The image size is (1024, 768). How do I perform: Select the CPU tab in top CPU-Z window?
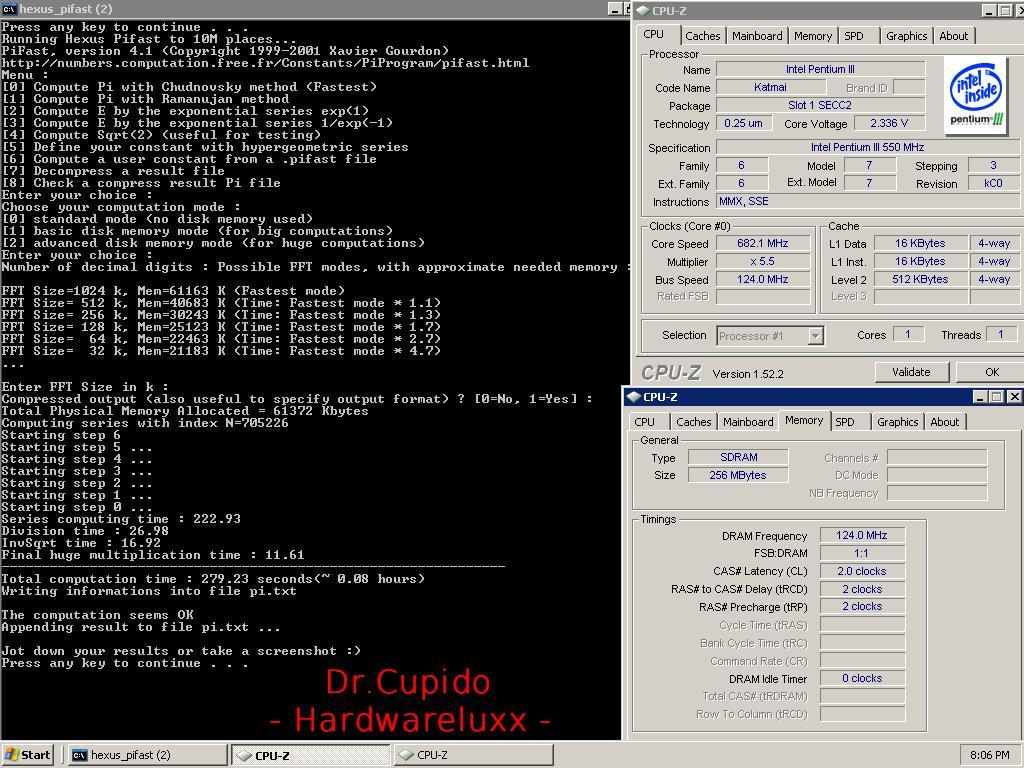654,35
